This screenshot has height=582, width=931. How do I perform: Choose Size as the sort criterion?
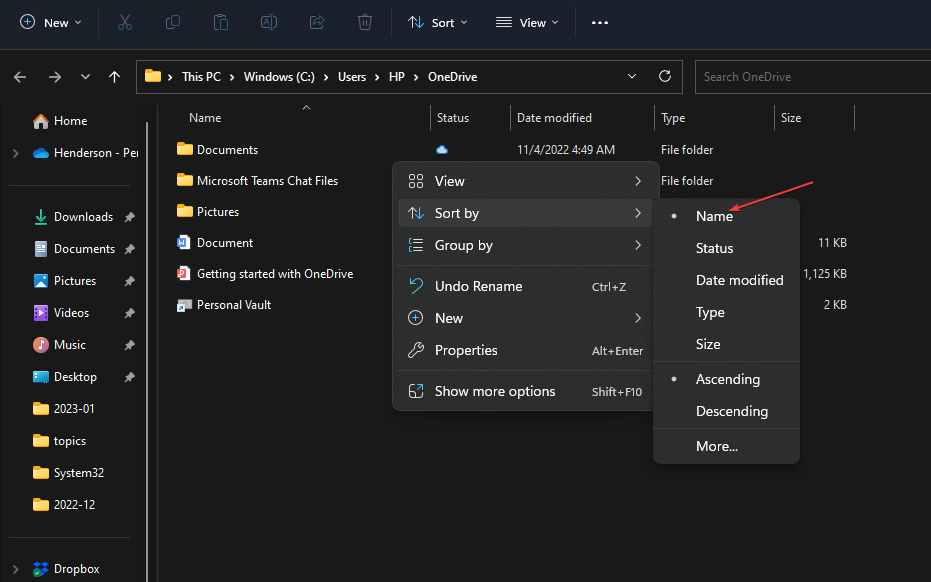(708, 344)
